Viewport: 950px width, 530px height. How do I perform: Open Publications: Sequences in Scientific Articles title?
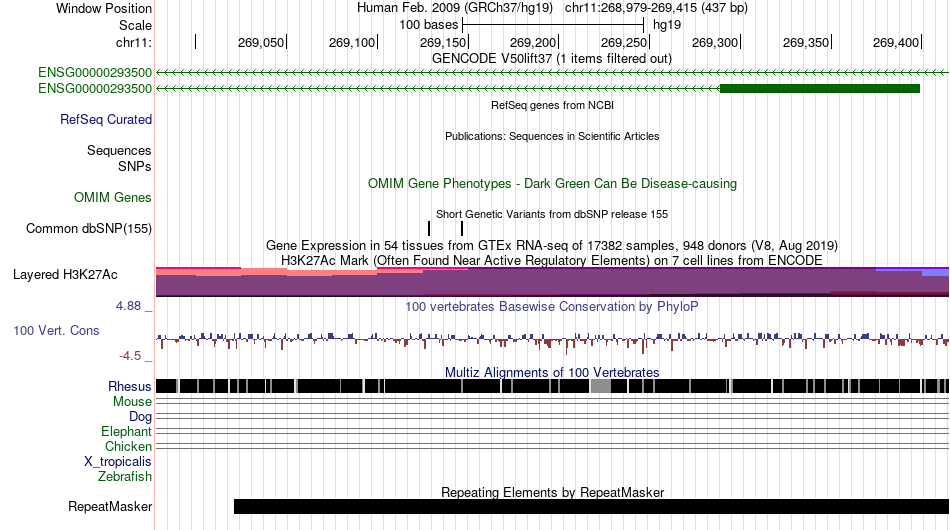(x=552, y=136)
